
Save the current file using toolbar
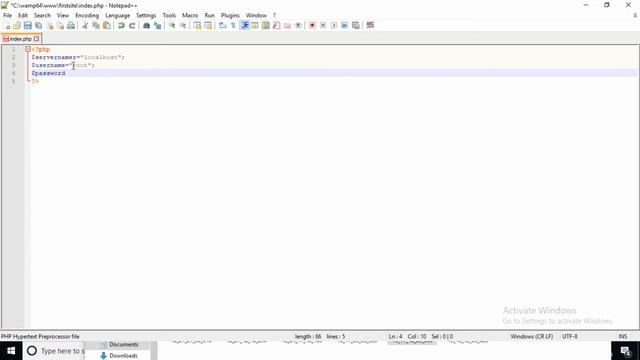27,25
